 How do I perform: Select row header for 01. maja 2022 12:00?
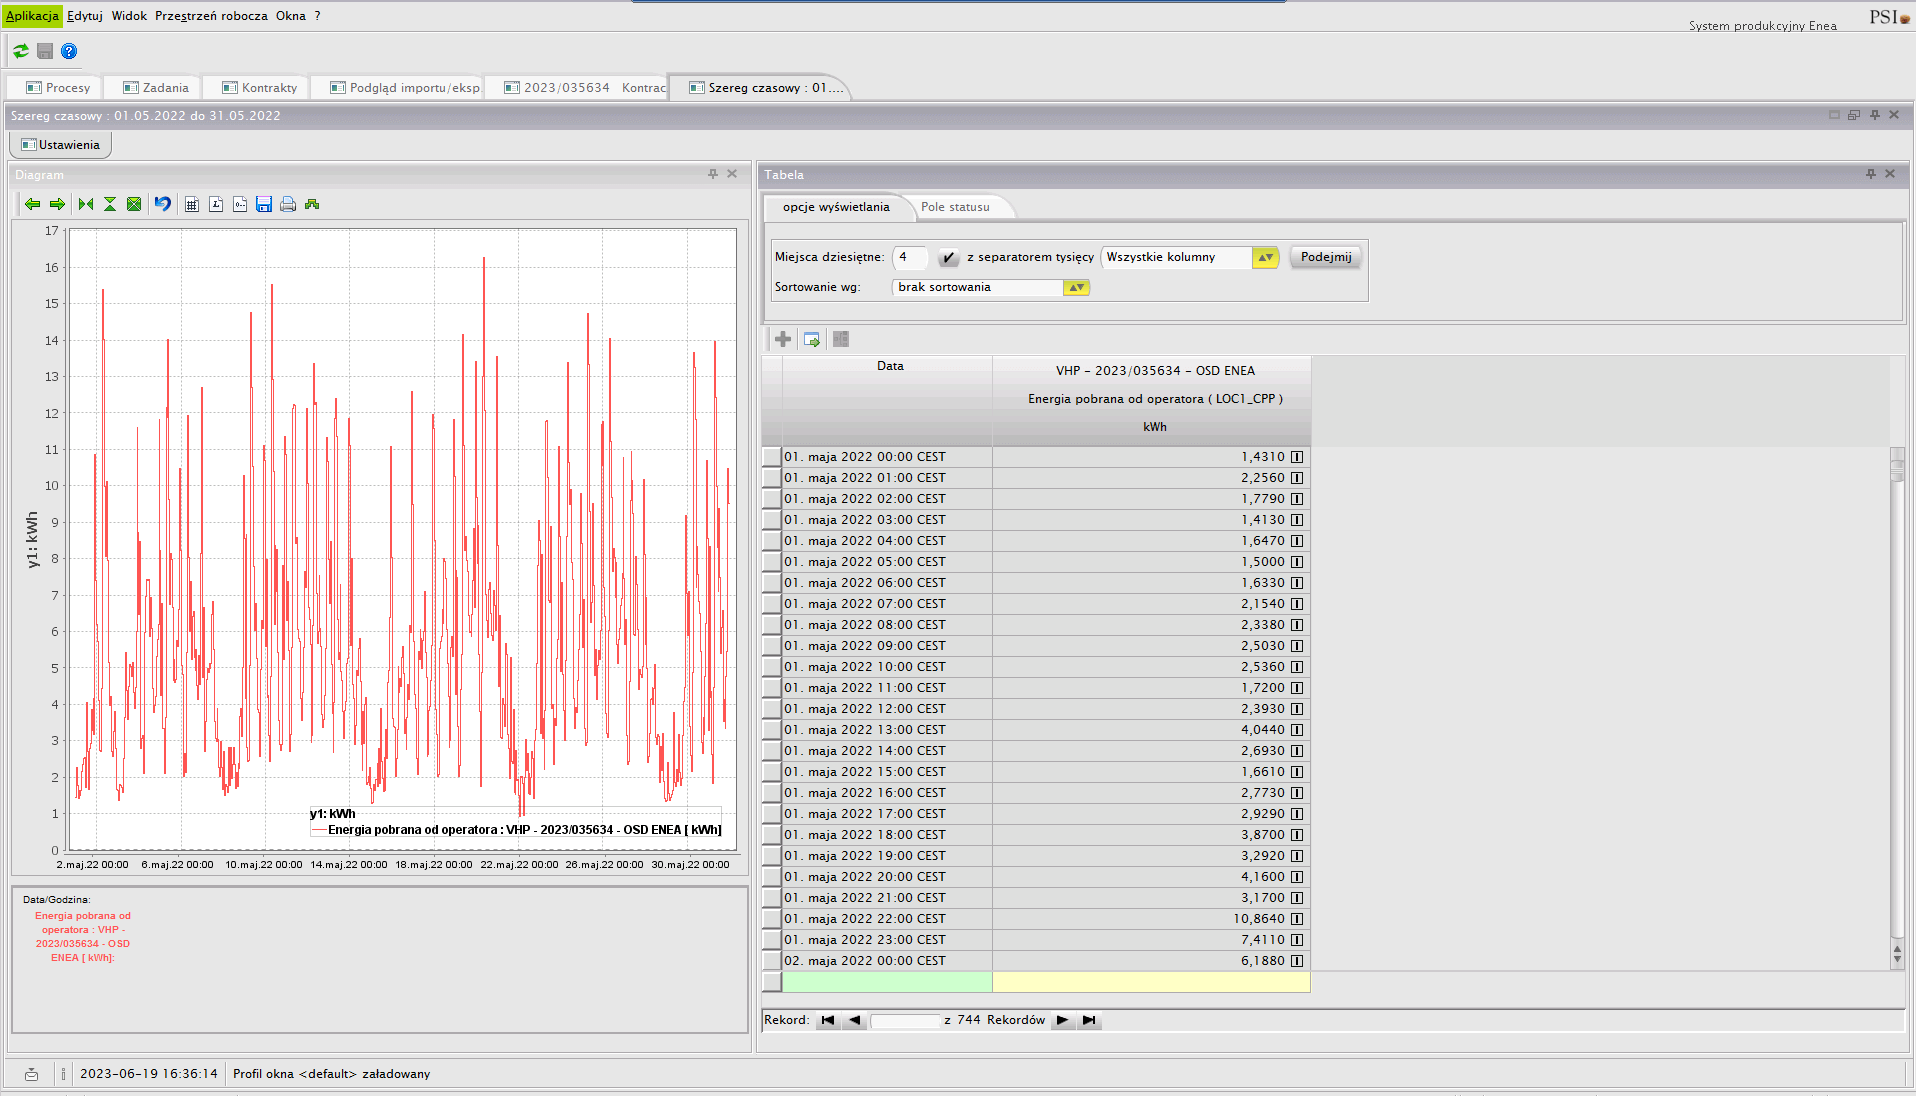pos(771,709)
